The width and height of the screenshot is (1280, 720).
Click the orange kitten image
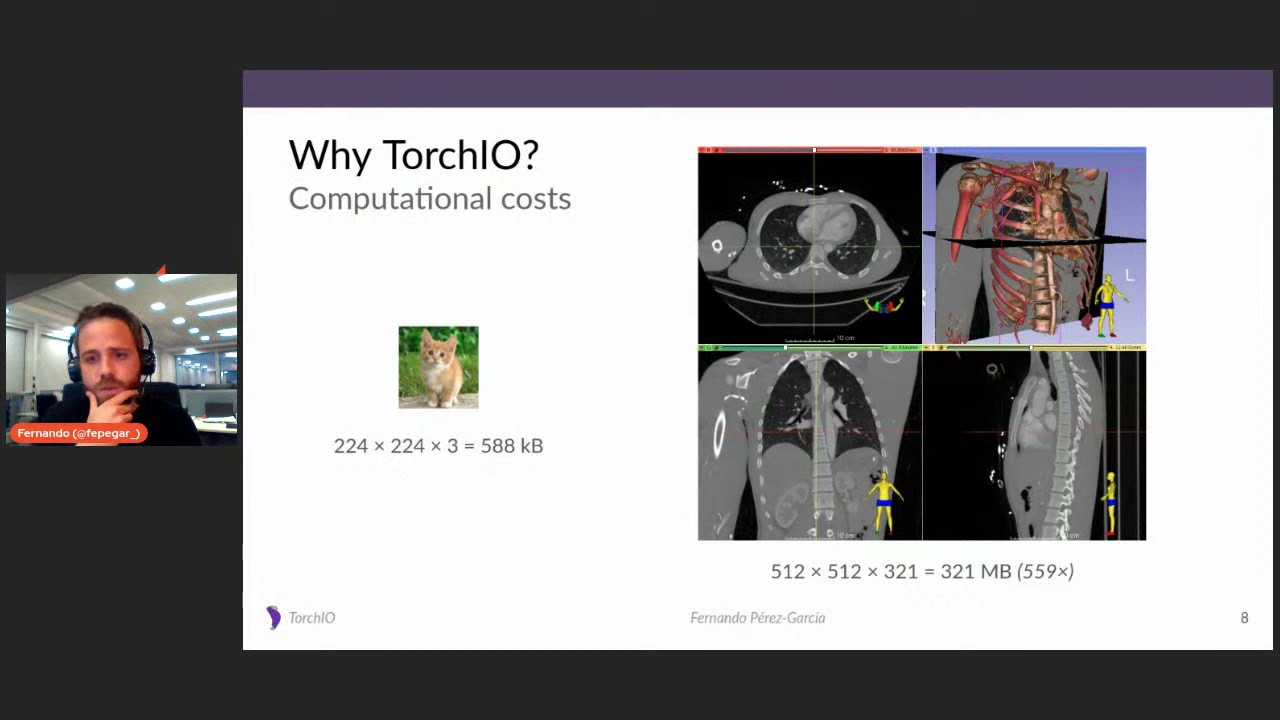(438, 367)
